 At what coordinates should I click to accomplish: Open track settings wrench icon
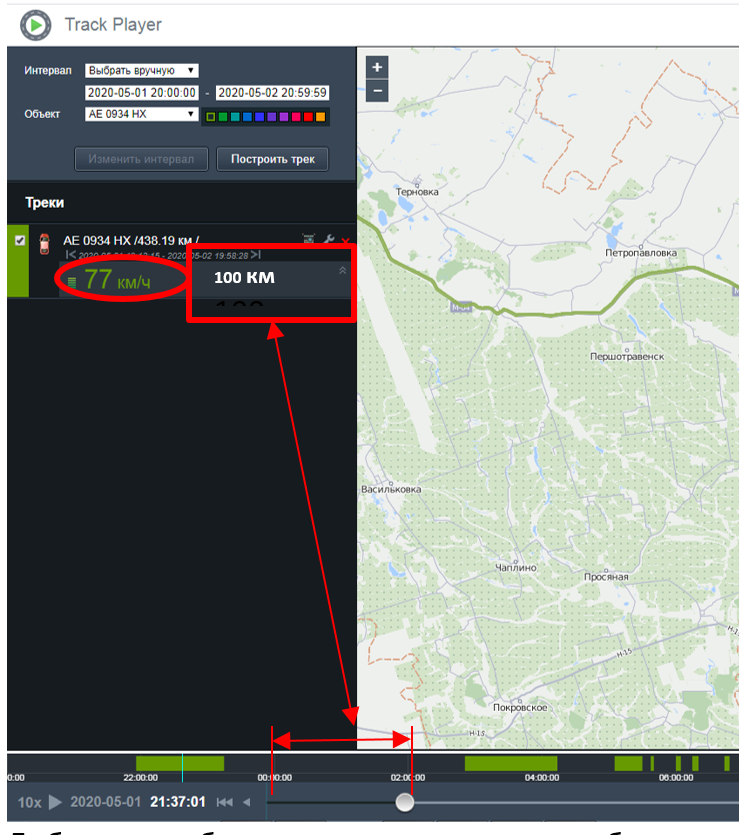tap(329, 240)
